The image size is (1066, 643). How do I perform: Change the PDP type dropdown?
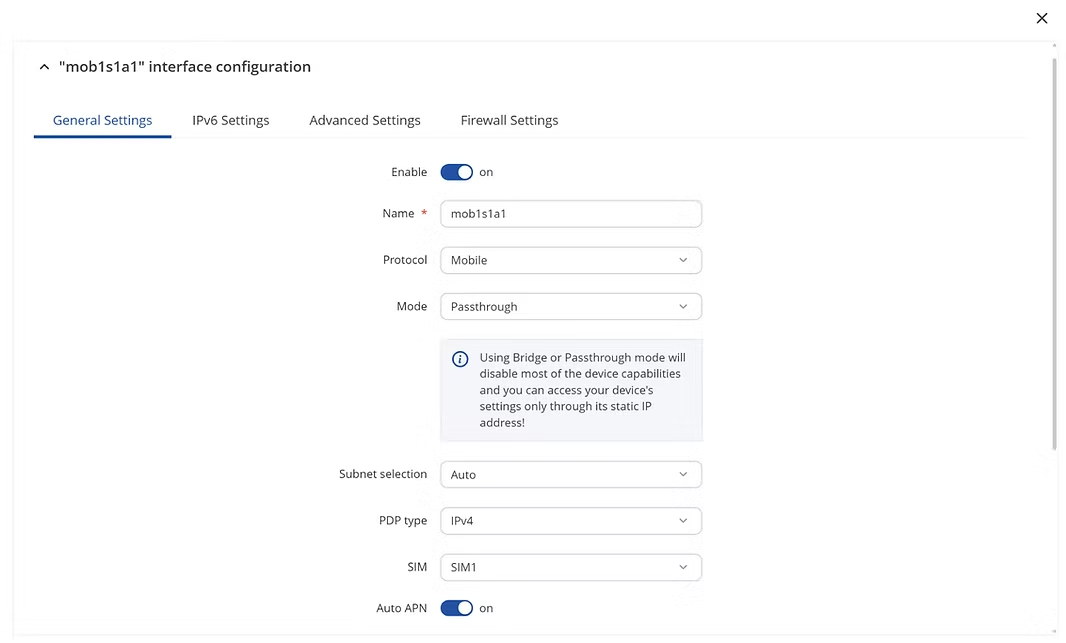tap(570, 521)
